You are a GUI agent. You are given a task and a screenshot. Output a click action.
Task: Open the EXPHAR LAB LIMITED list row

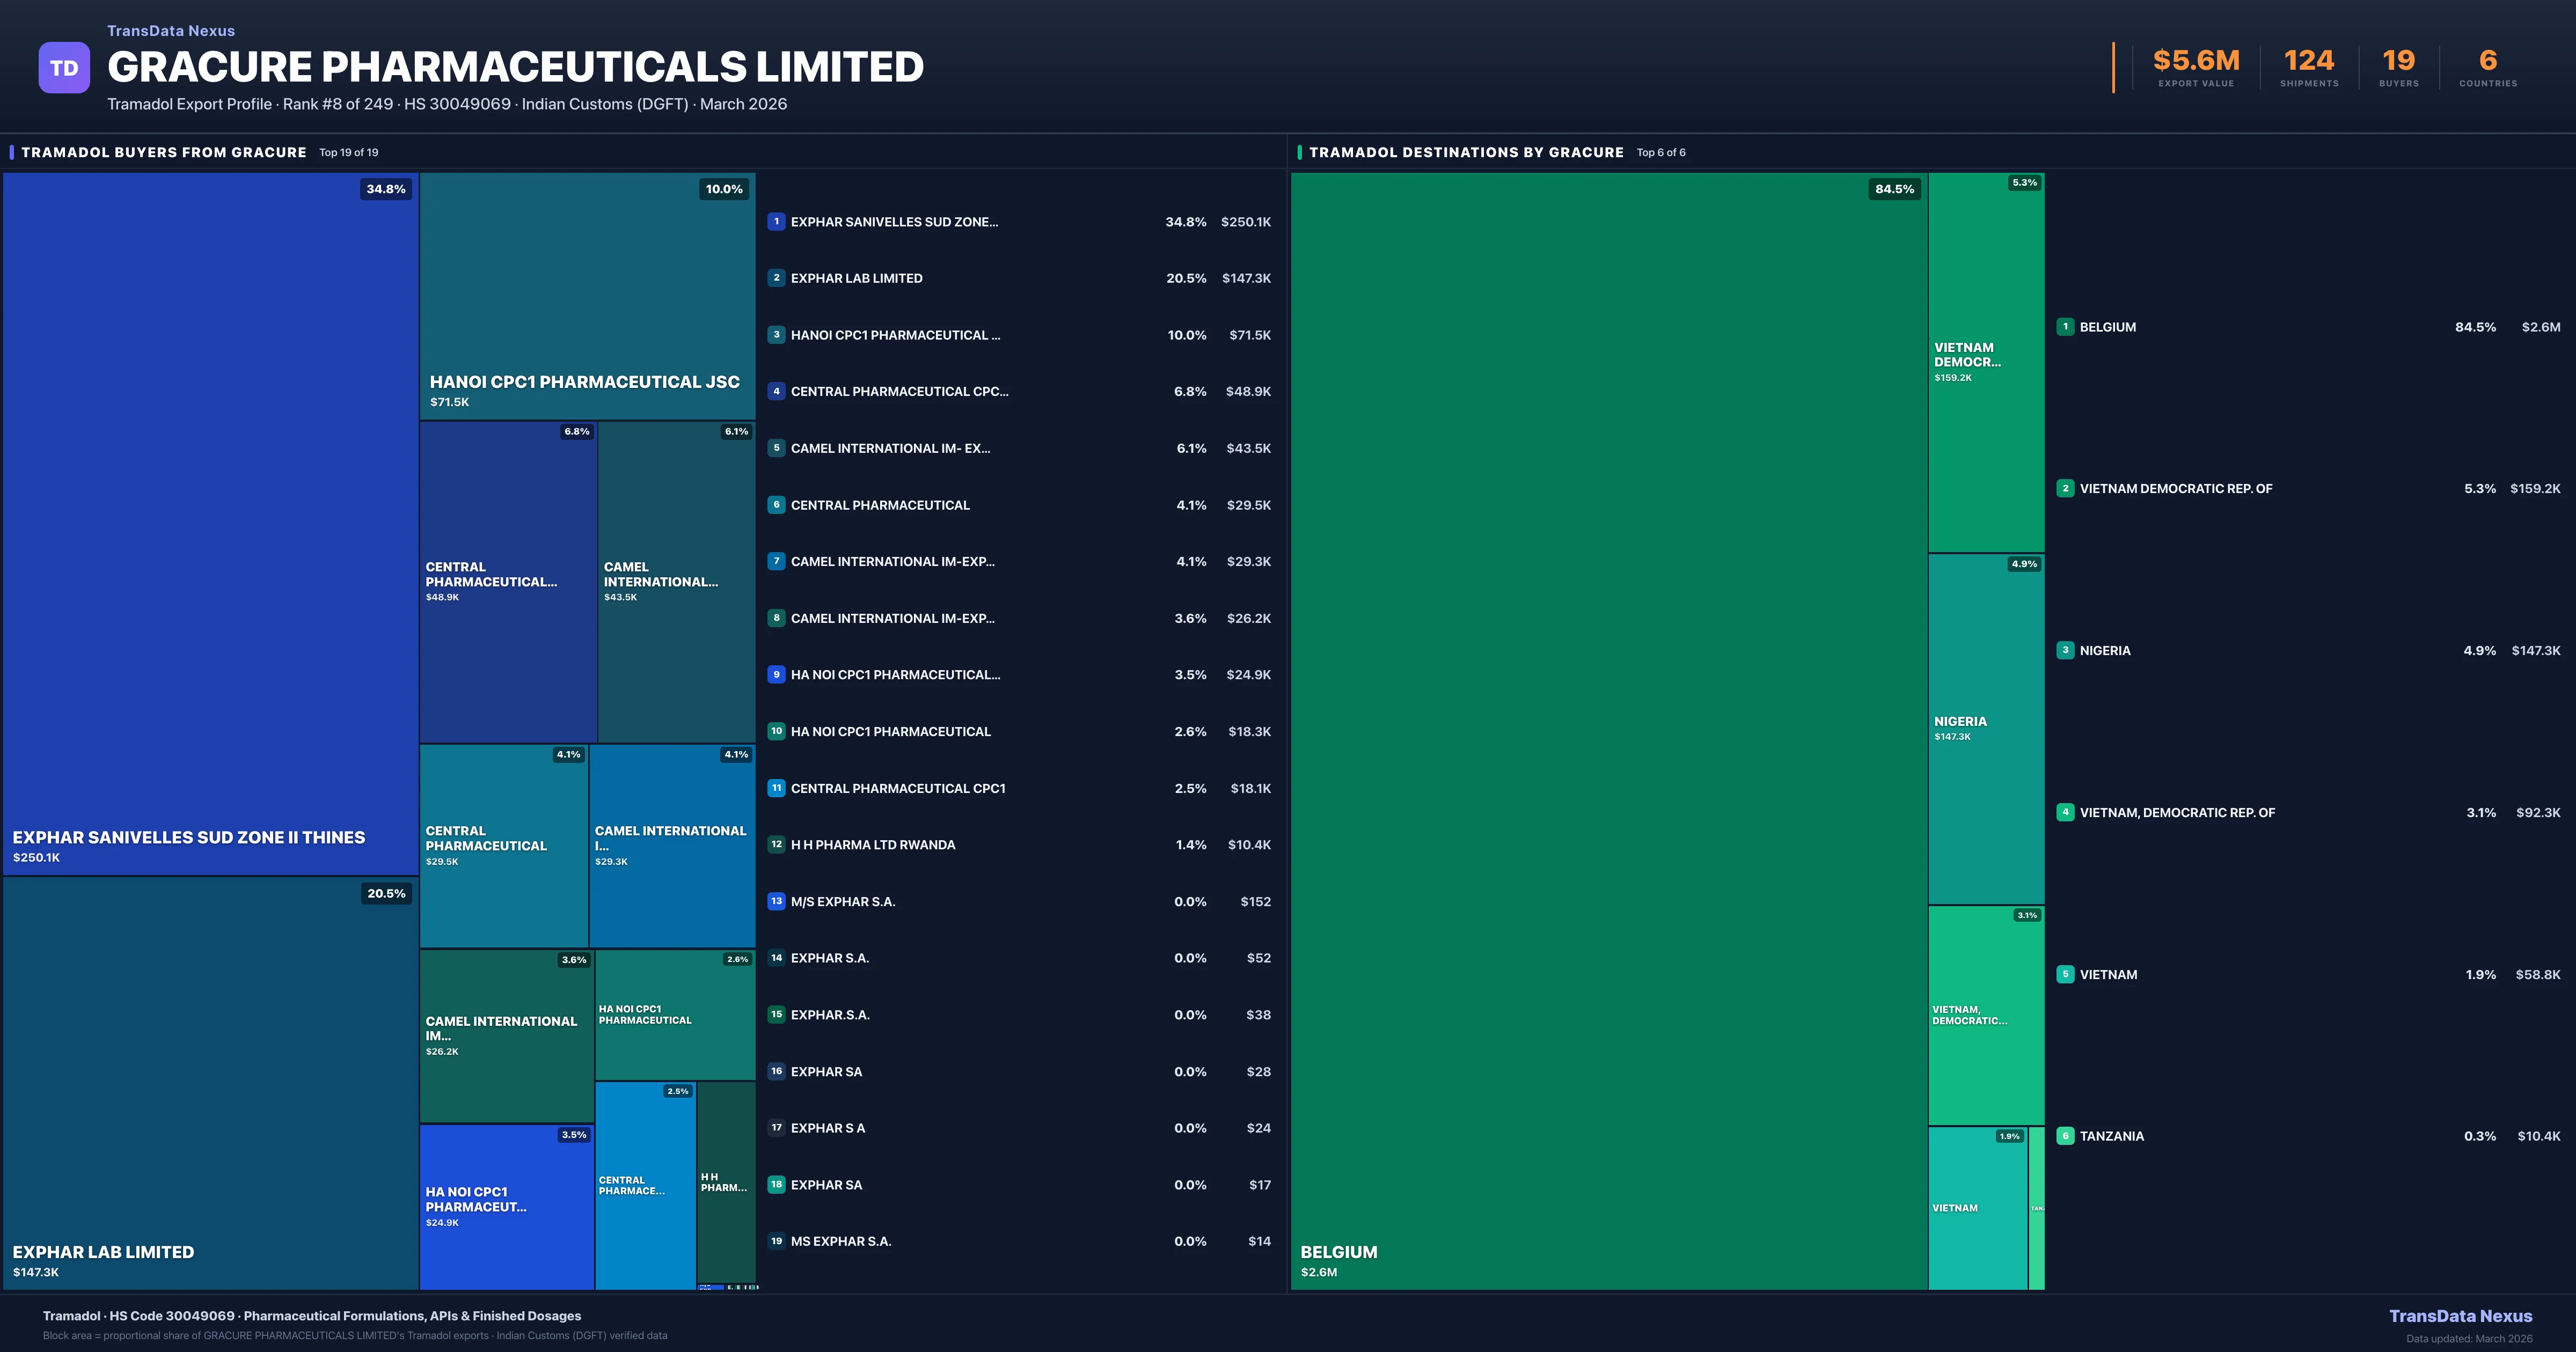[857, 278]
